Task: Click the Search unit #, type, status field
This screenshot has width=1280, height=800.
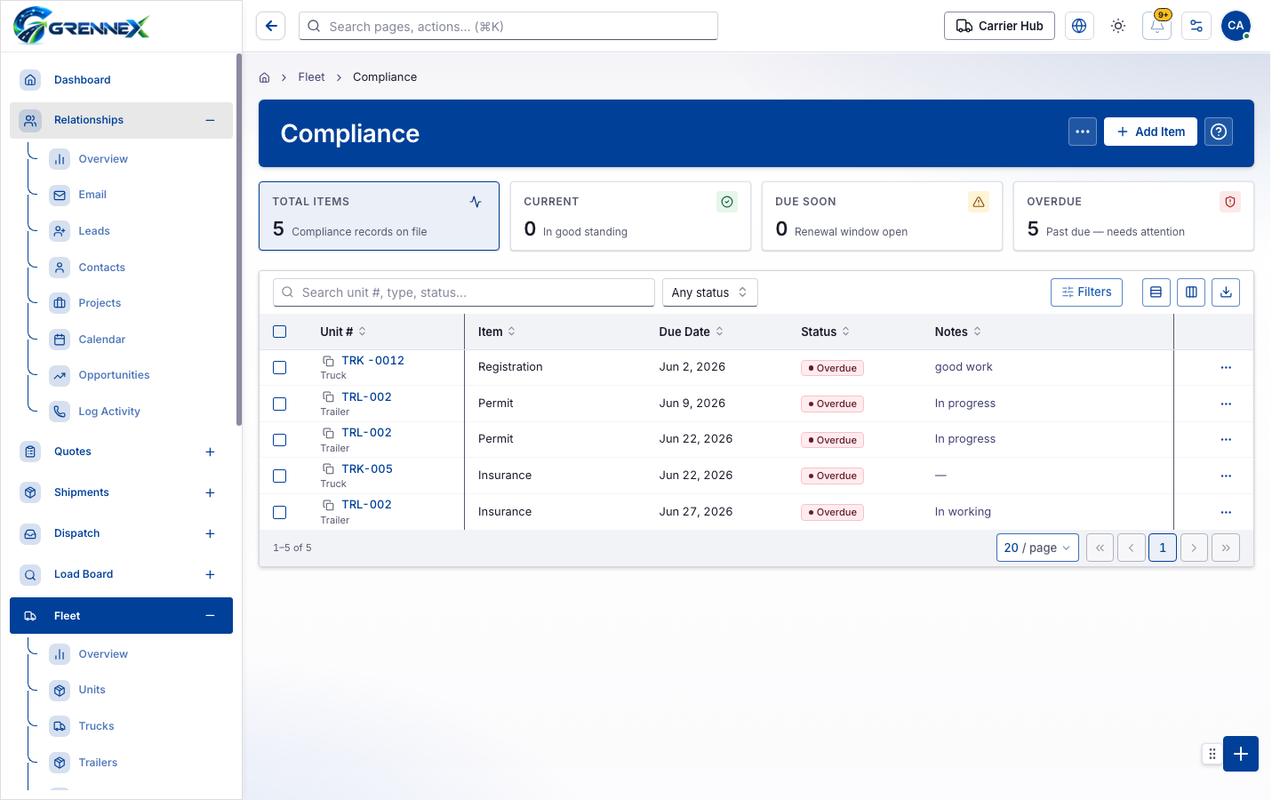Action: 464,292
